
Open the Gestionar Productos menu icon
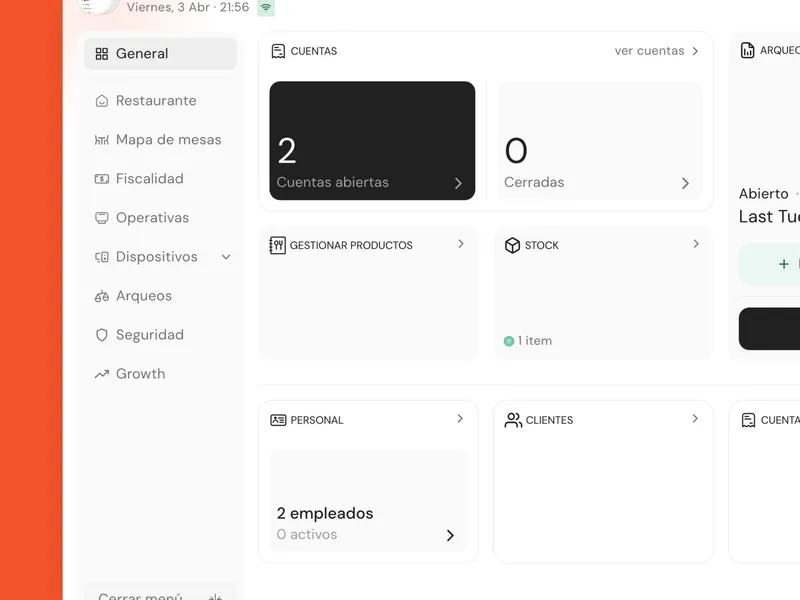[x=278, y=245]
